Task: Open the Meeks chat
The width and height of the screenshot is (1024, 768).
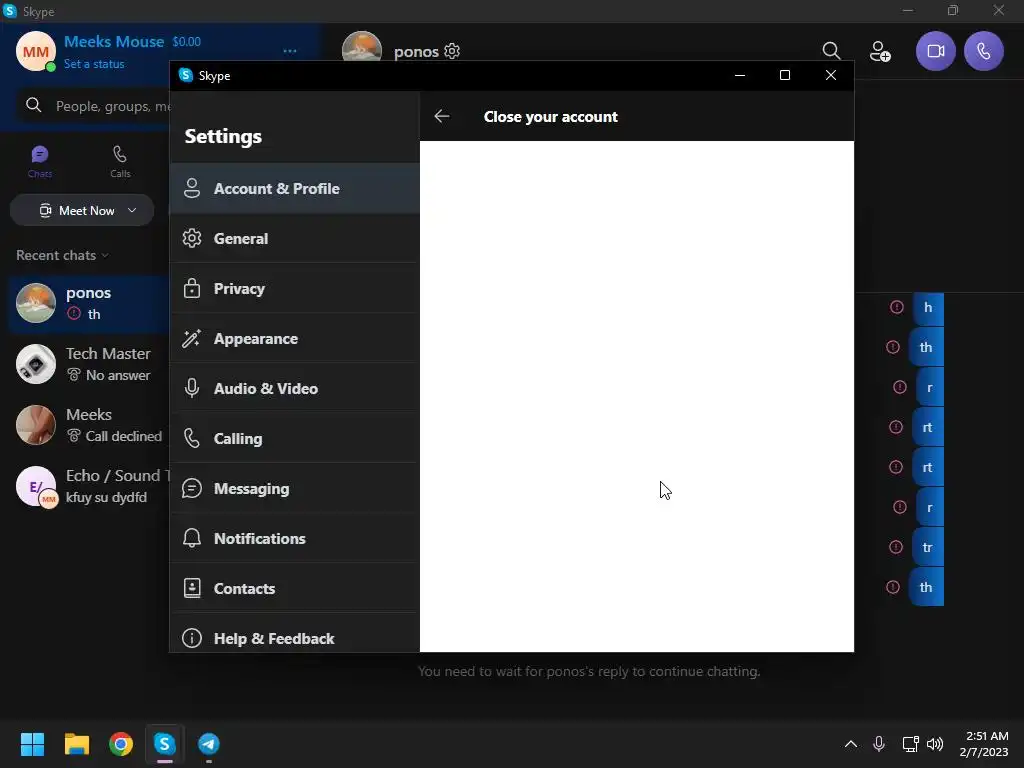Action: (89, 424)
